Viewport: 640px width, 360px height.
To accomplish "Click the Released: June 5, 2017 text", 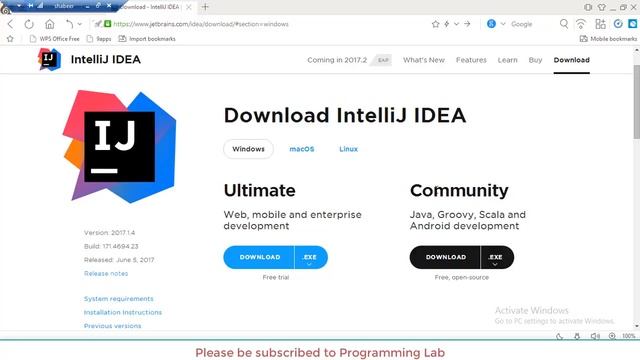I will (x=119, y=260).
